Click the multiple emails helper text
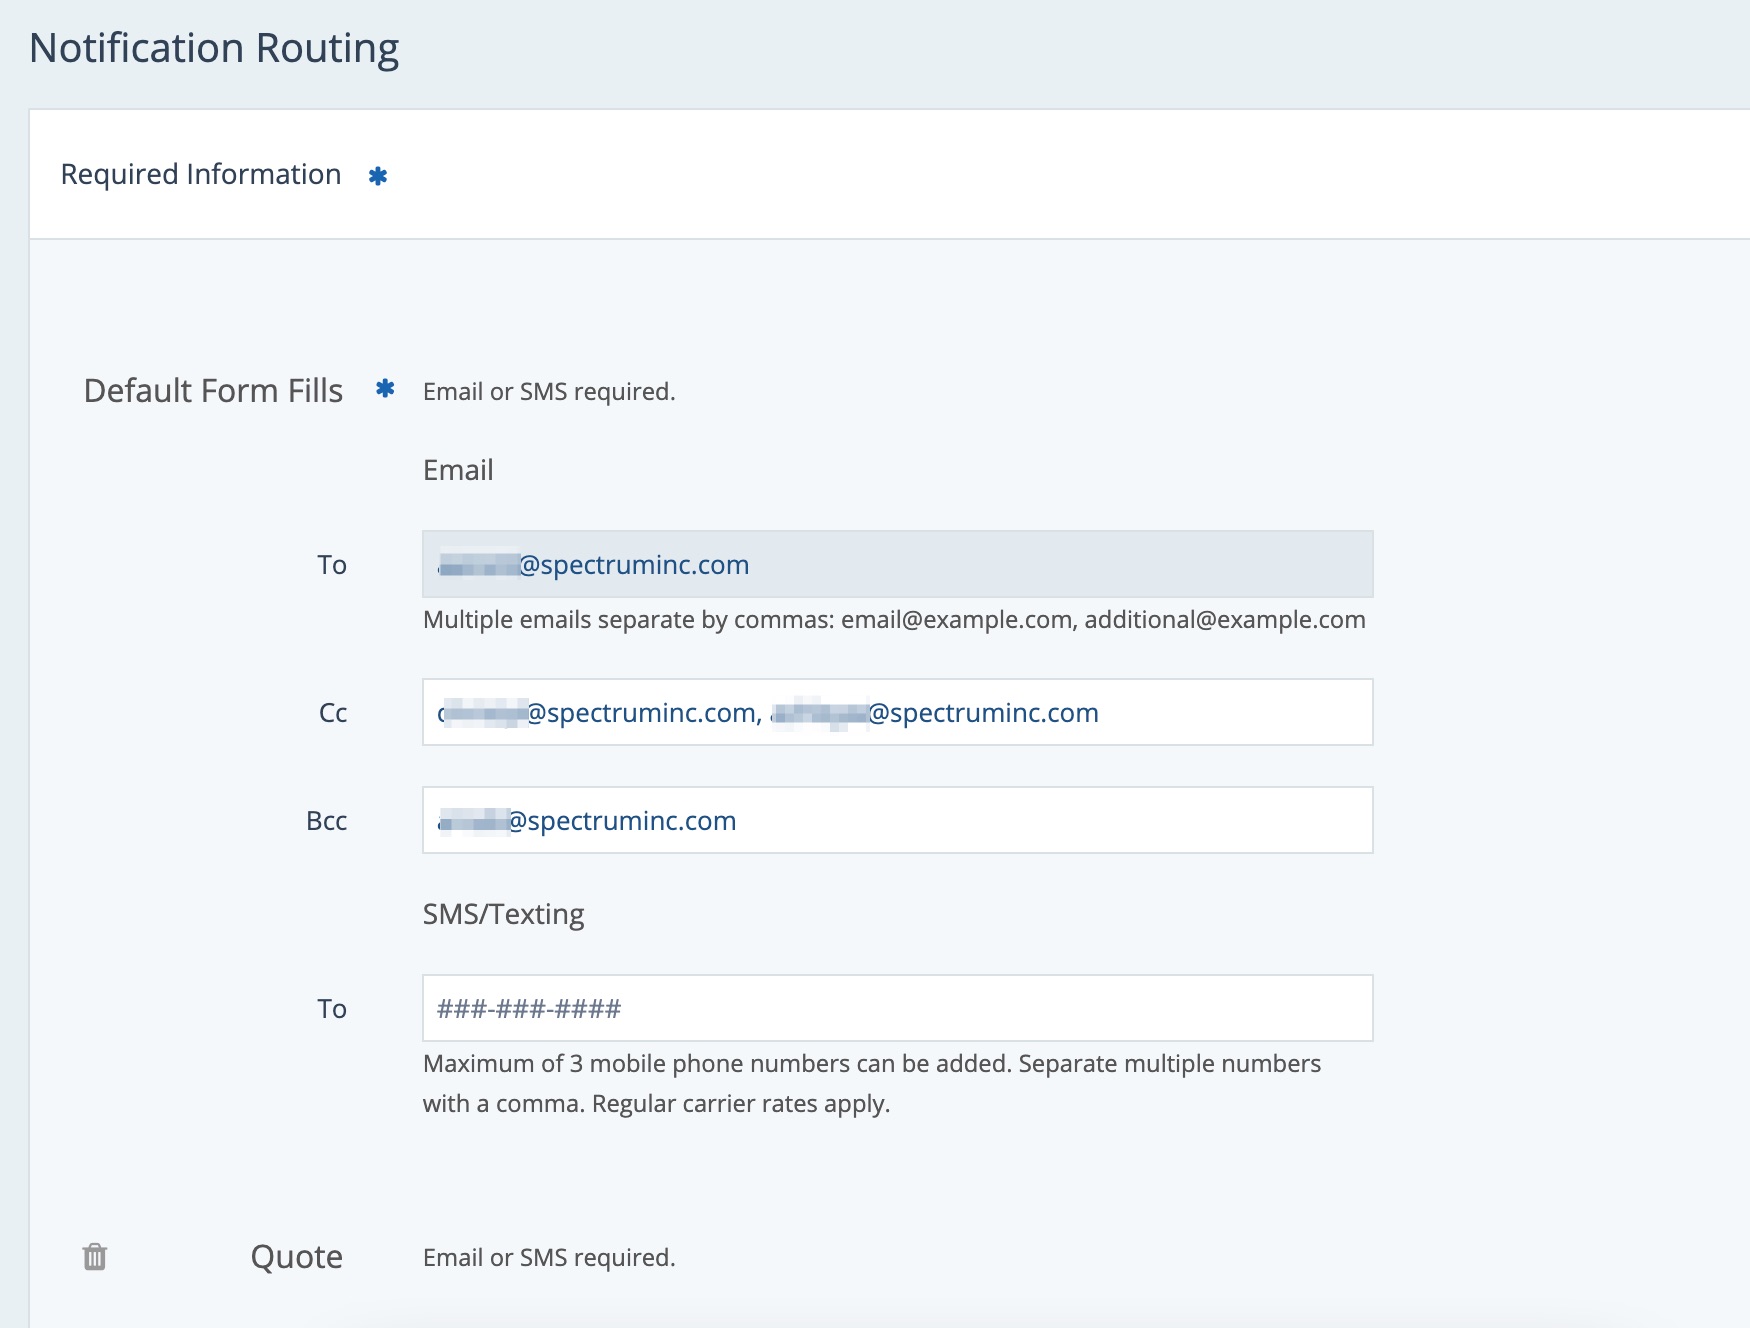The width and height of the screenshot is (1750, 1328). tap(894, 620)
